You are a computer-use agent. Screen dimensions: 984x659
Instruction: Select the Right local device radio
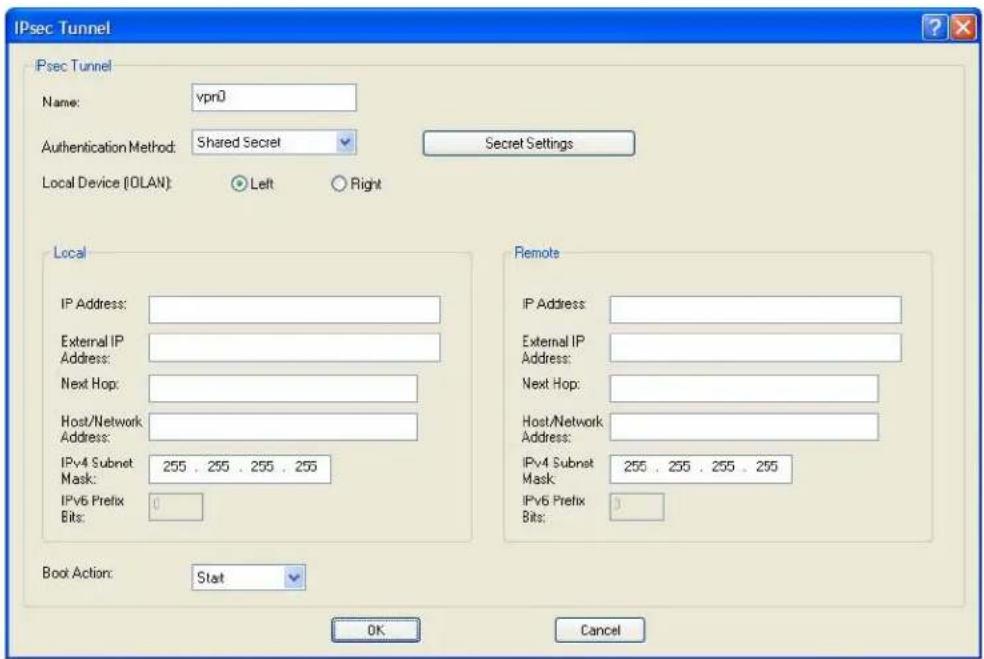click(x=339, y=184)
